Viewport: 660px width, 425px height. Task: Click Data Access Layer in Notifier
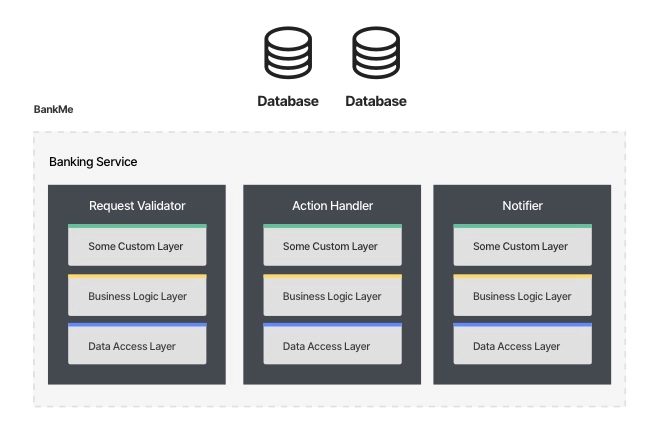click(x=522, y=344)
